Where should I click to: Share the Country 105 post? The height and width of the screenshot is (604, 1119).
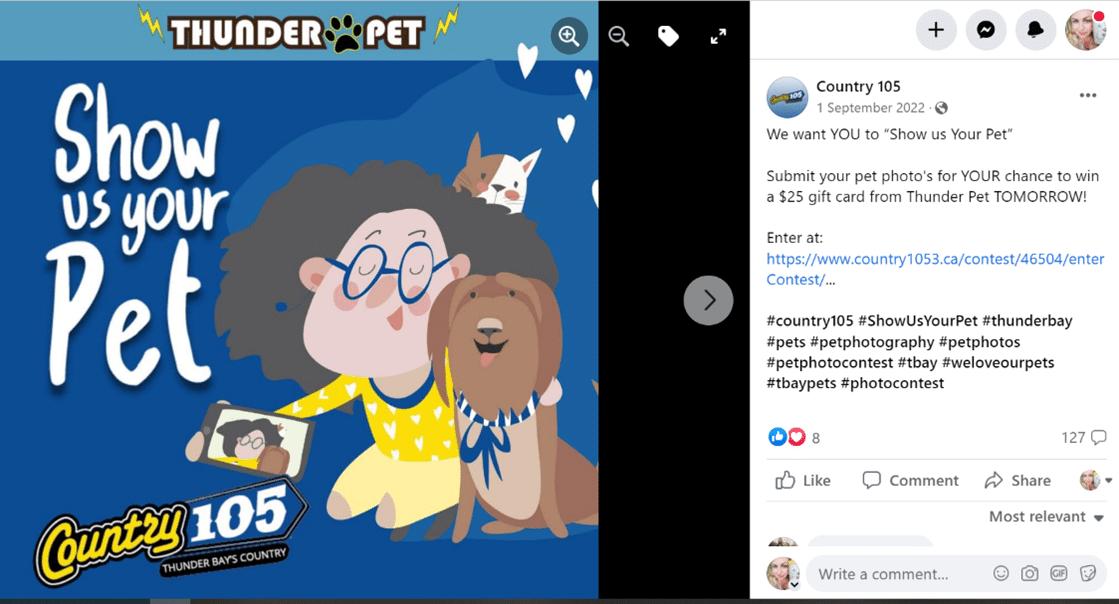[x=1018, y=480]
